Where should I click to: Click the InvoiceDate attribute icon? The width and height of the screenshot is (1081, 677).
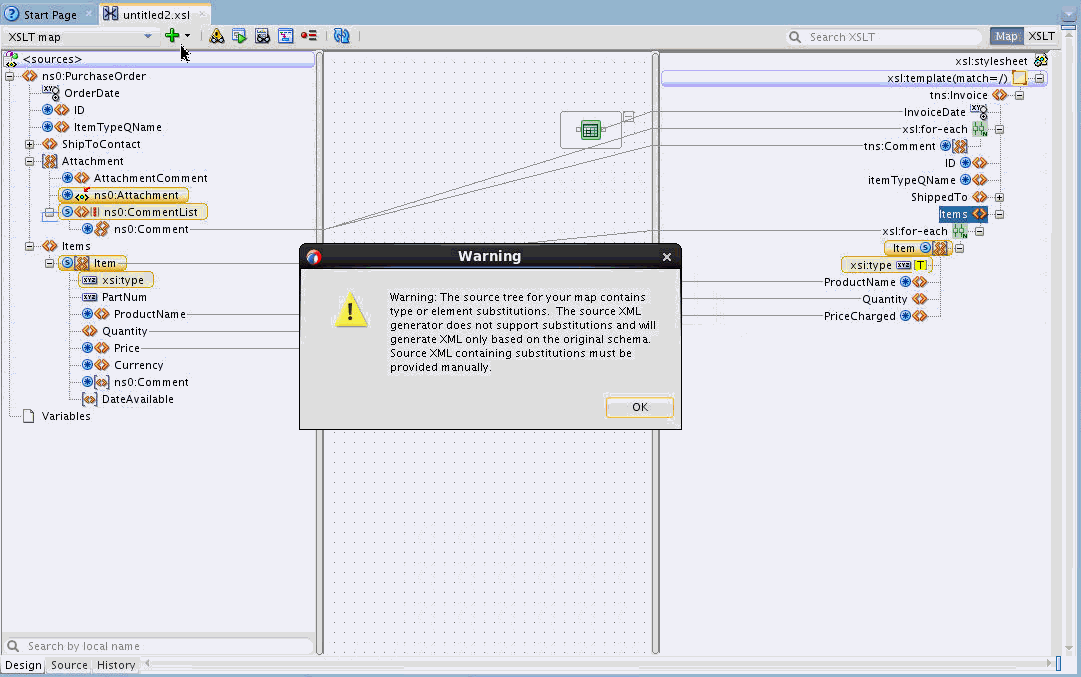point(979,112)
